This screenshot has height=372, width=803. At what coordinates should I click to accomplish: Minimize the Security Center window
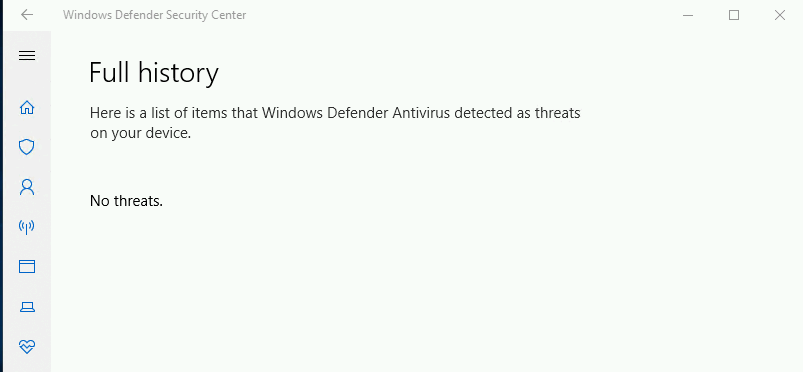tap(688, 15)
